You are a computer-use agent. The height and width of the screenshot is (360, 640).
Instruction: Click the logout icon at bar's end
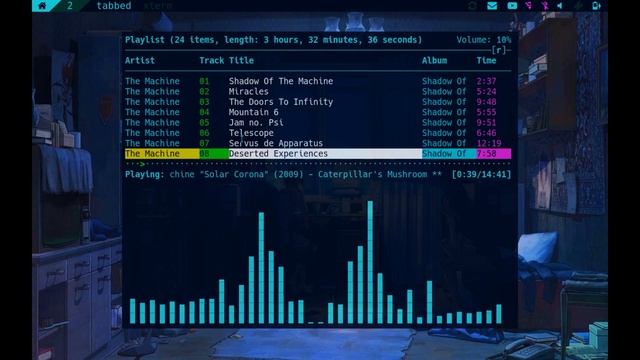click(596, 6)
